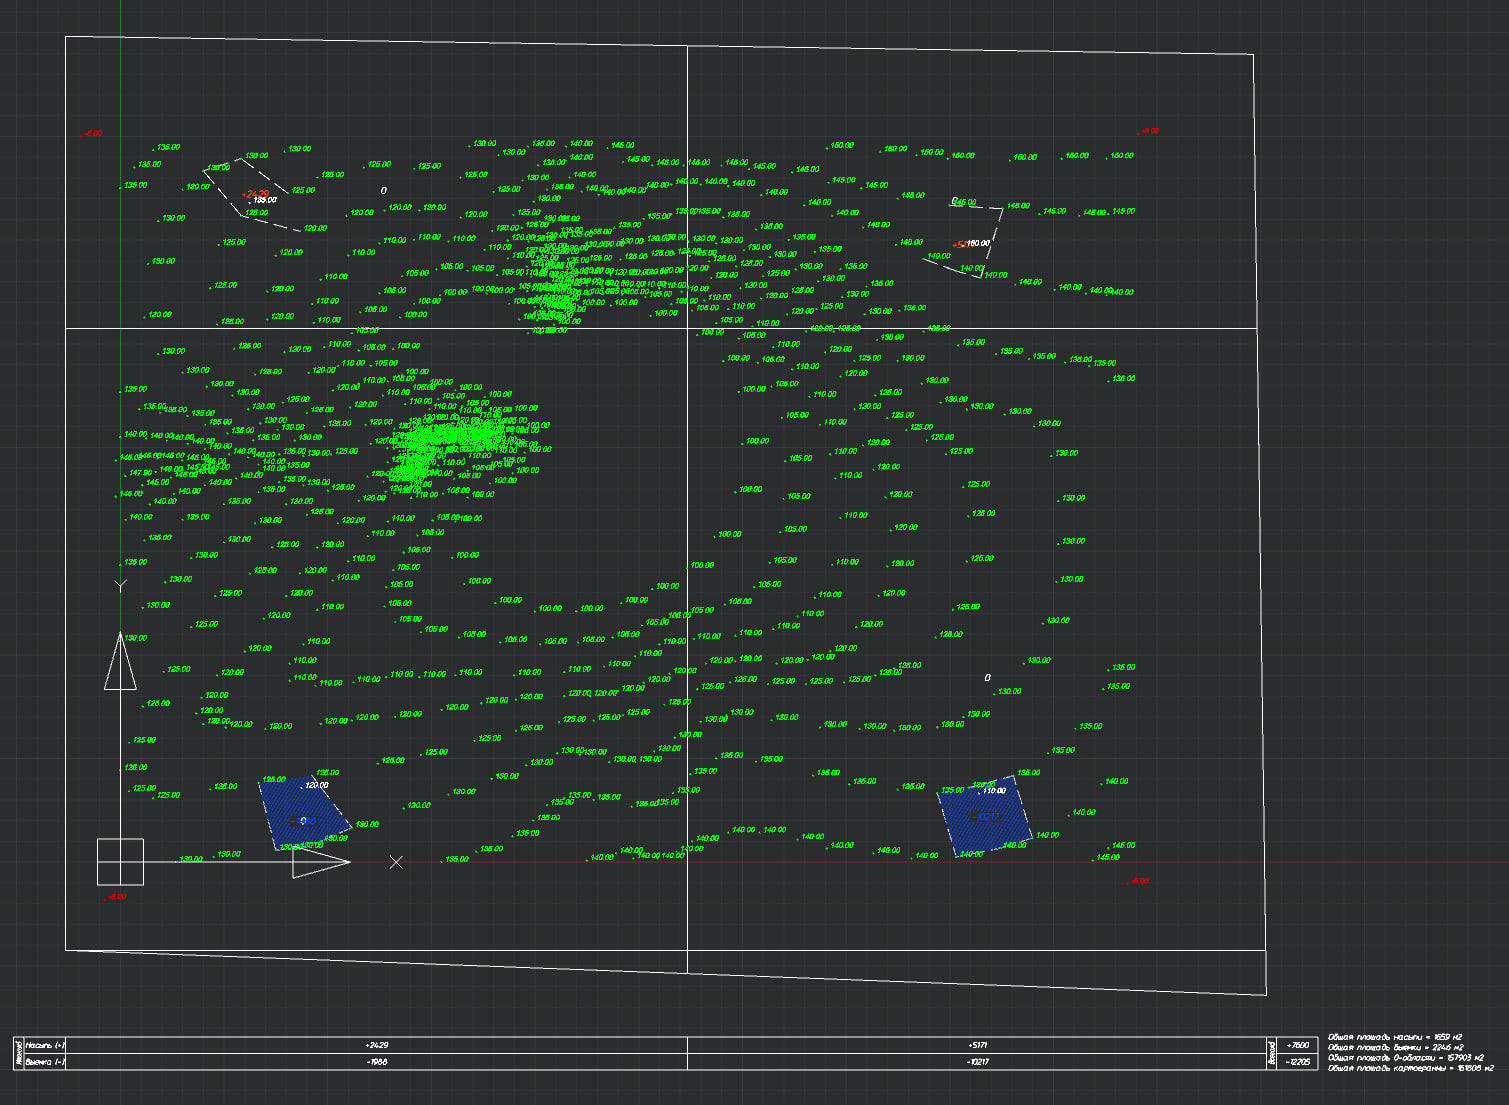Click the 'Выемка (-)' row header
The width and height of the screenshot is (1509, 1105).
click(x=45, y=1062)
